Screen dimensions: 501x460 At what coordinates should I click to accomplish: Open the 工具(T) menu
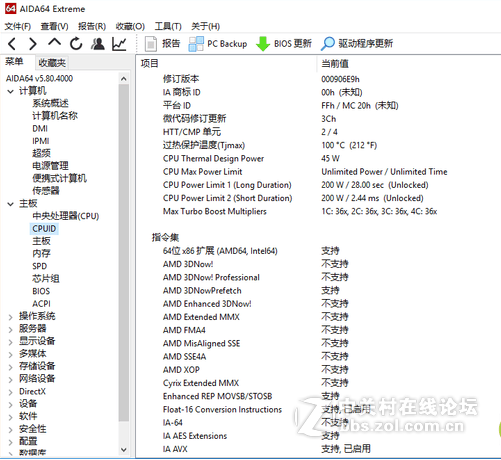pyautogui.click(x=168, y=26)
